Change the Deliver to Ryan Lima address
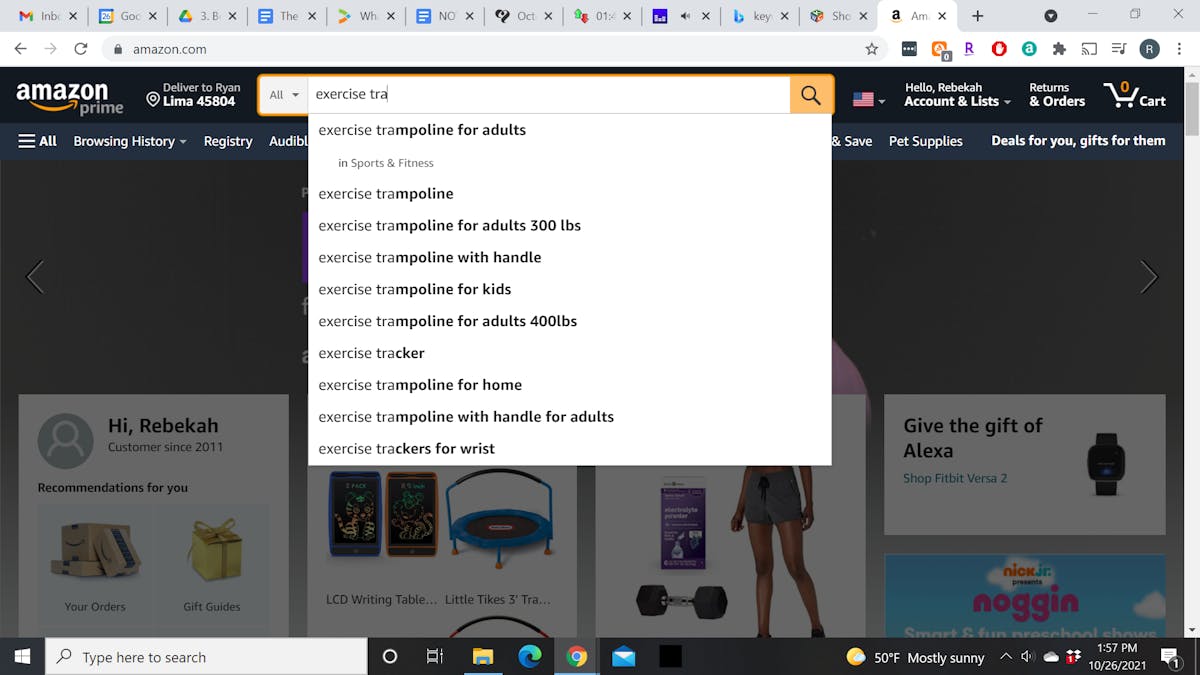The height and width of the screenshot is (675, 1200). point(192,95)
